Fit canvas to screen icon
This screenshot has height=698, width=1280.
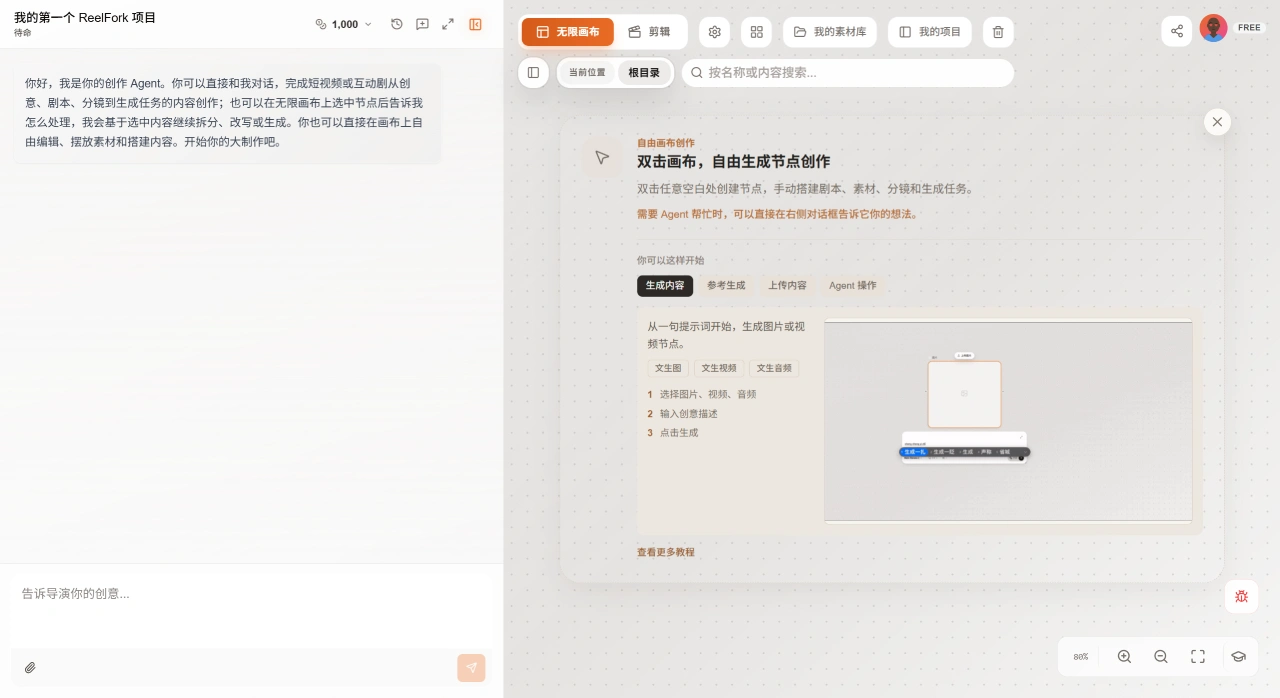tap(1198, 657)
